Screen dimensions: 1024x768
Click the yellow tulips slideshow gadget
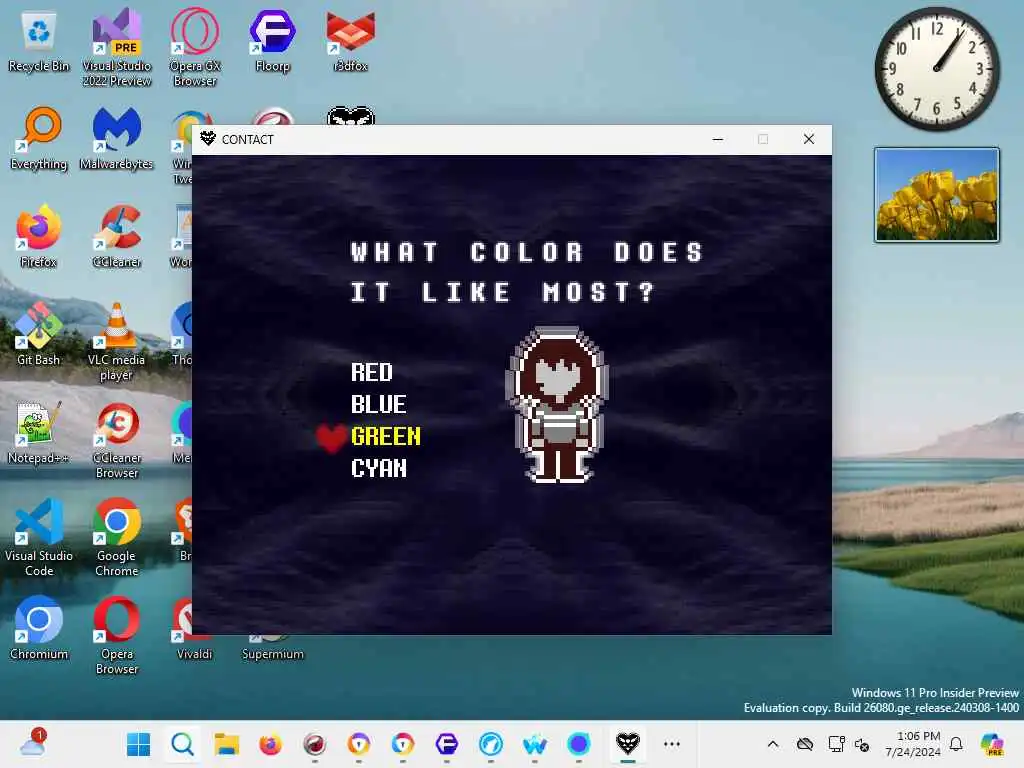[x=936, y=195]
